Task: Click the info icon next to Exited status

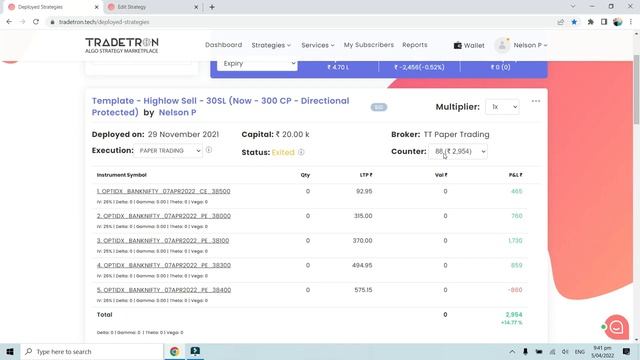Action: (301, 152)
